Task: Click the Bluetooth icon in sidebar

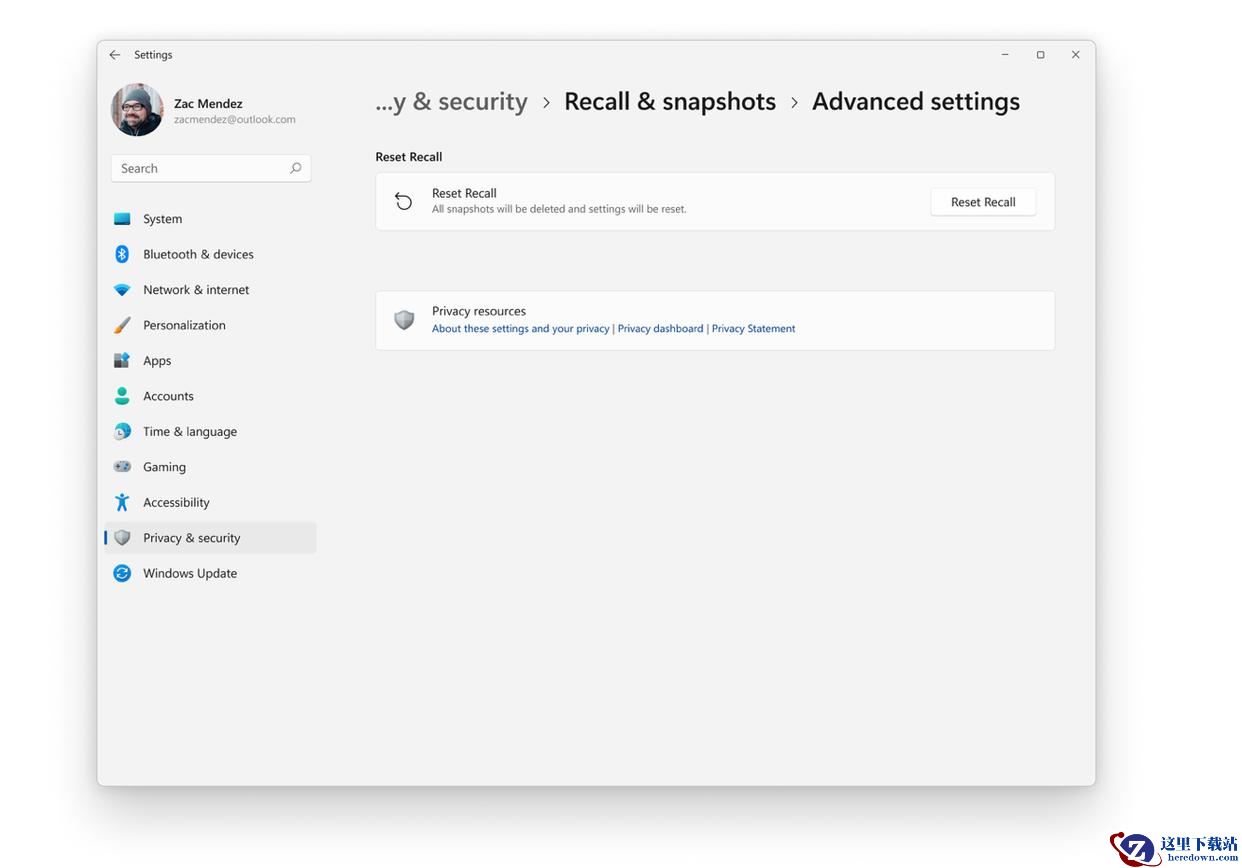Action: tap(122, 254)
